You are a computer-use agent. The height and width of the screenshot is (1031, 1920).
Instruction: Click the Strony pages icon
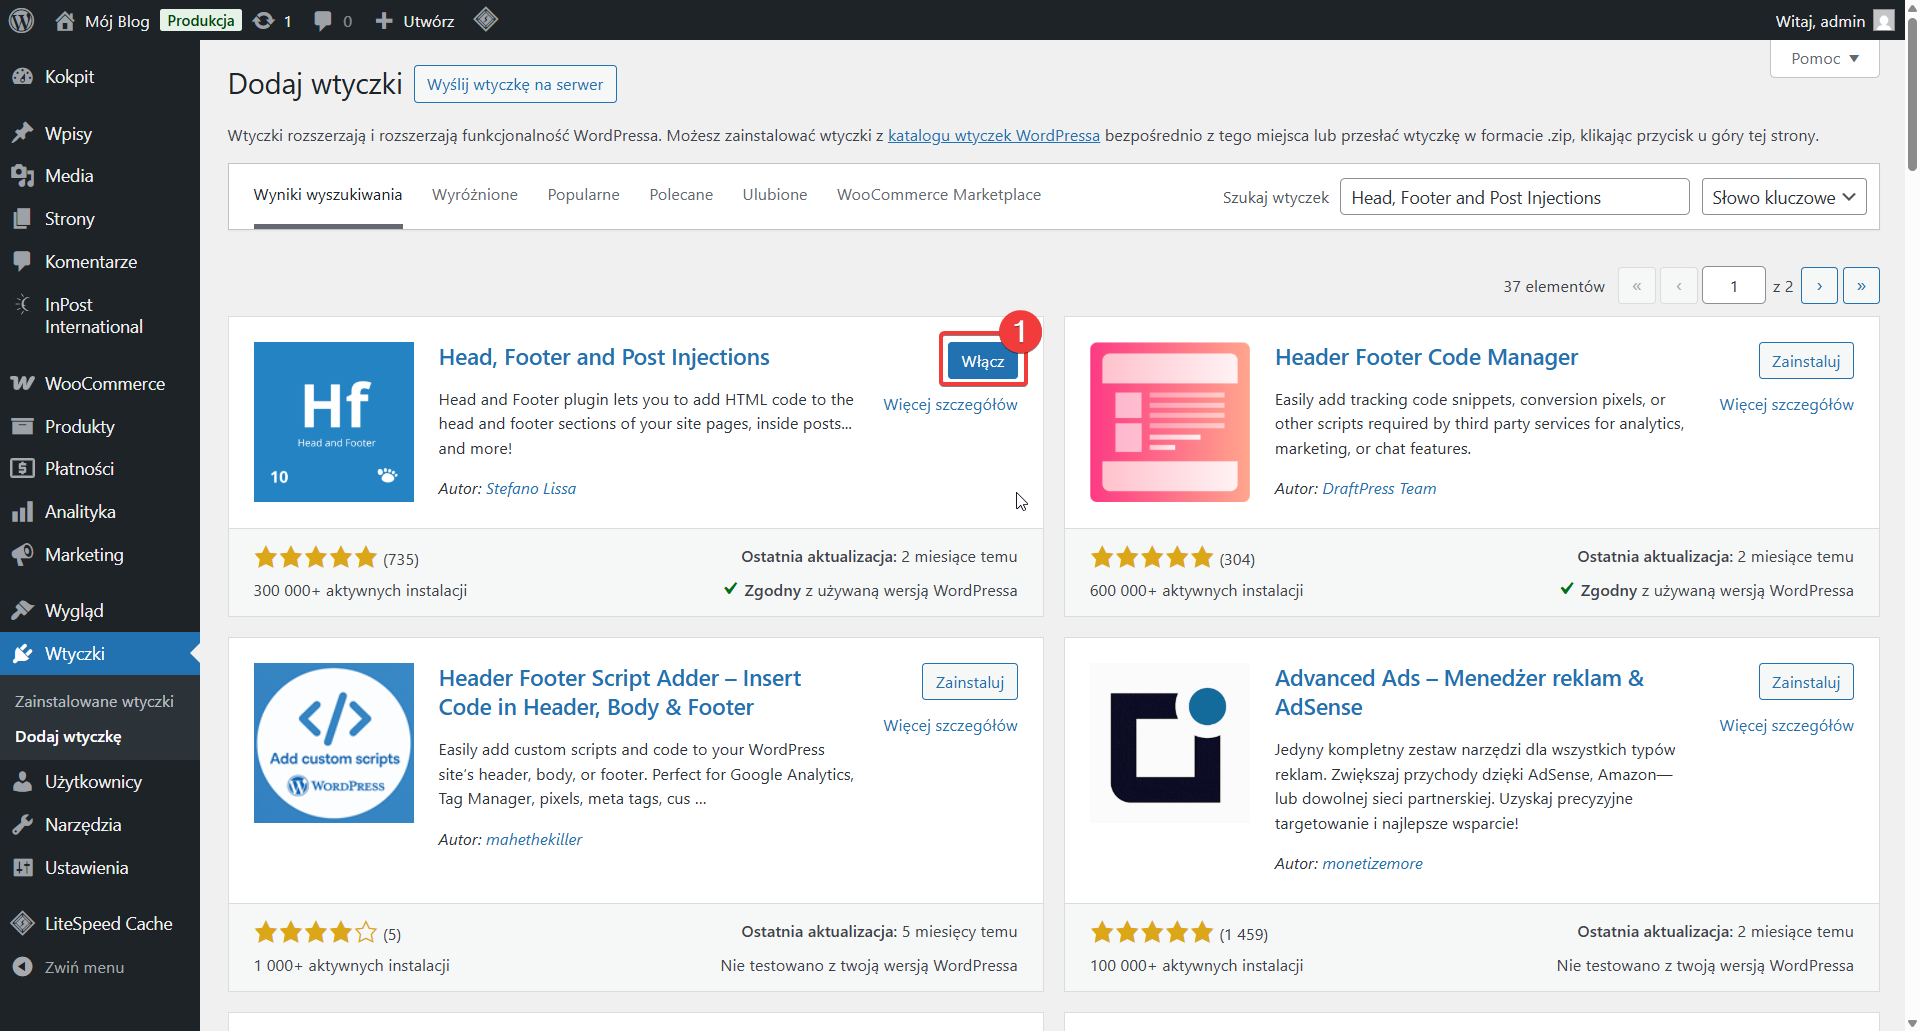(x=22, y=219)
